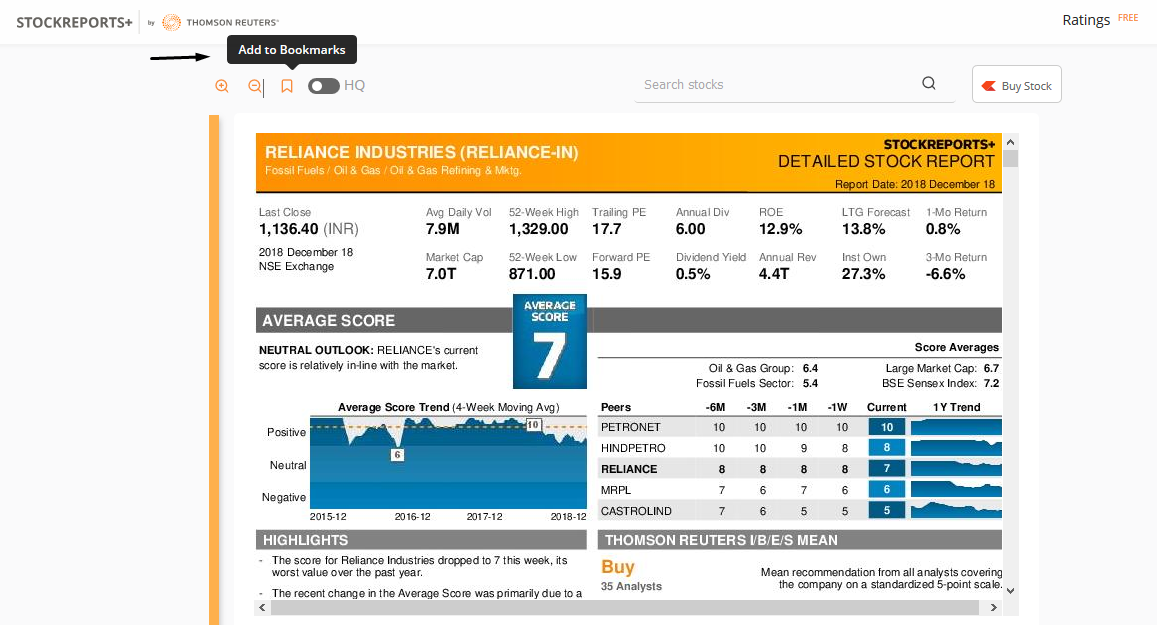
Task: Click the vertical scrollbar thumb
Action: (1010, 159)
